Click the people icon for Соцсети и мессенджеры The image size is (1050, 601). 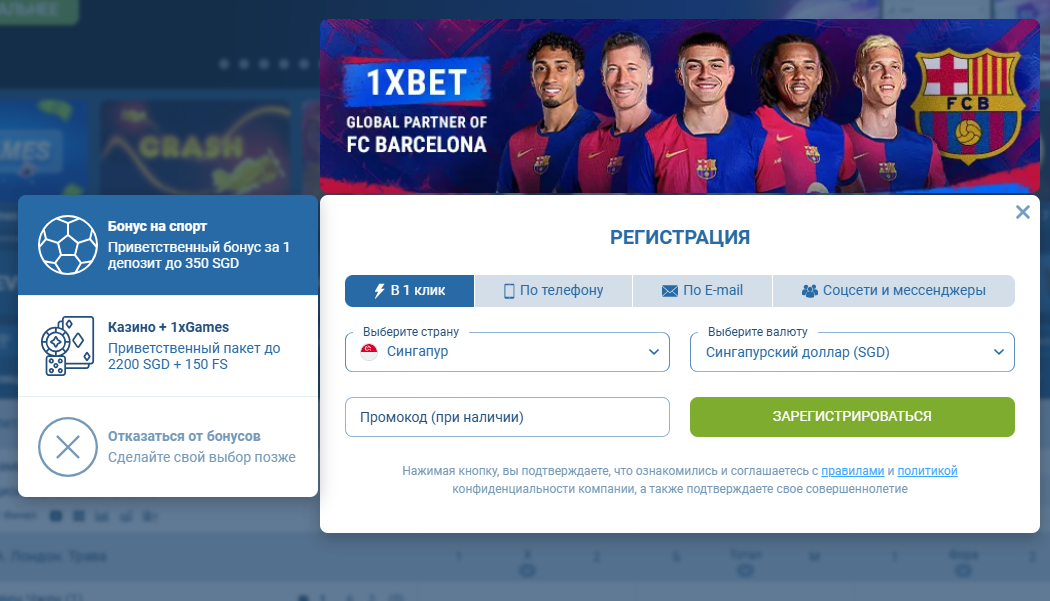coord(810,291)
